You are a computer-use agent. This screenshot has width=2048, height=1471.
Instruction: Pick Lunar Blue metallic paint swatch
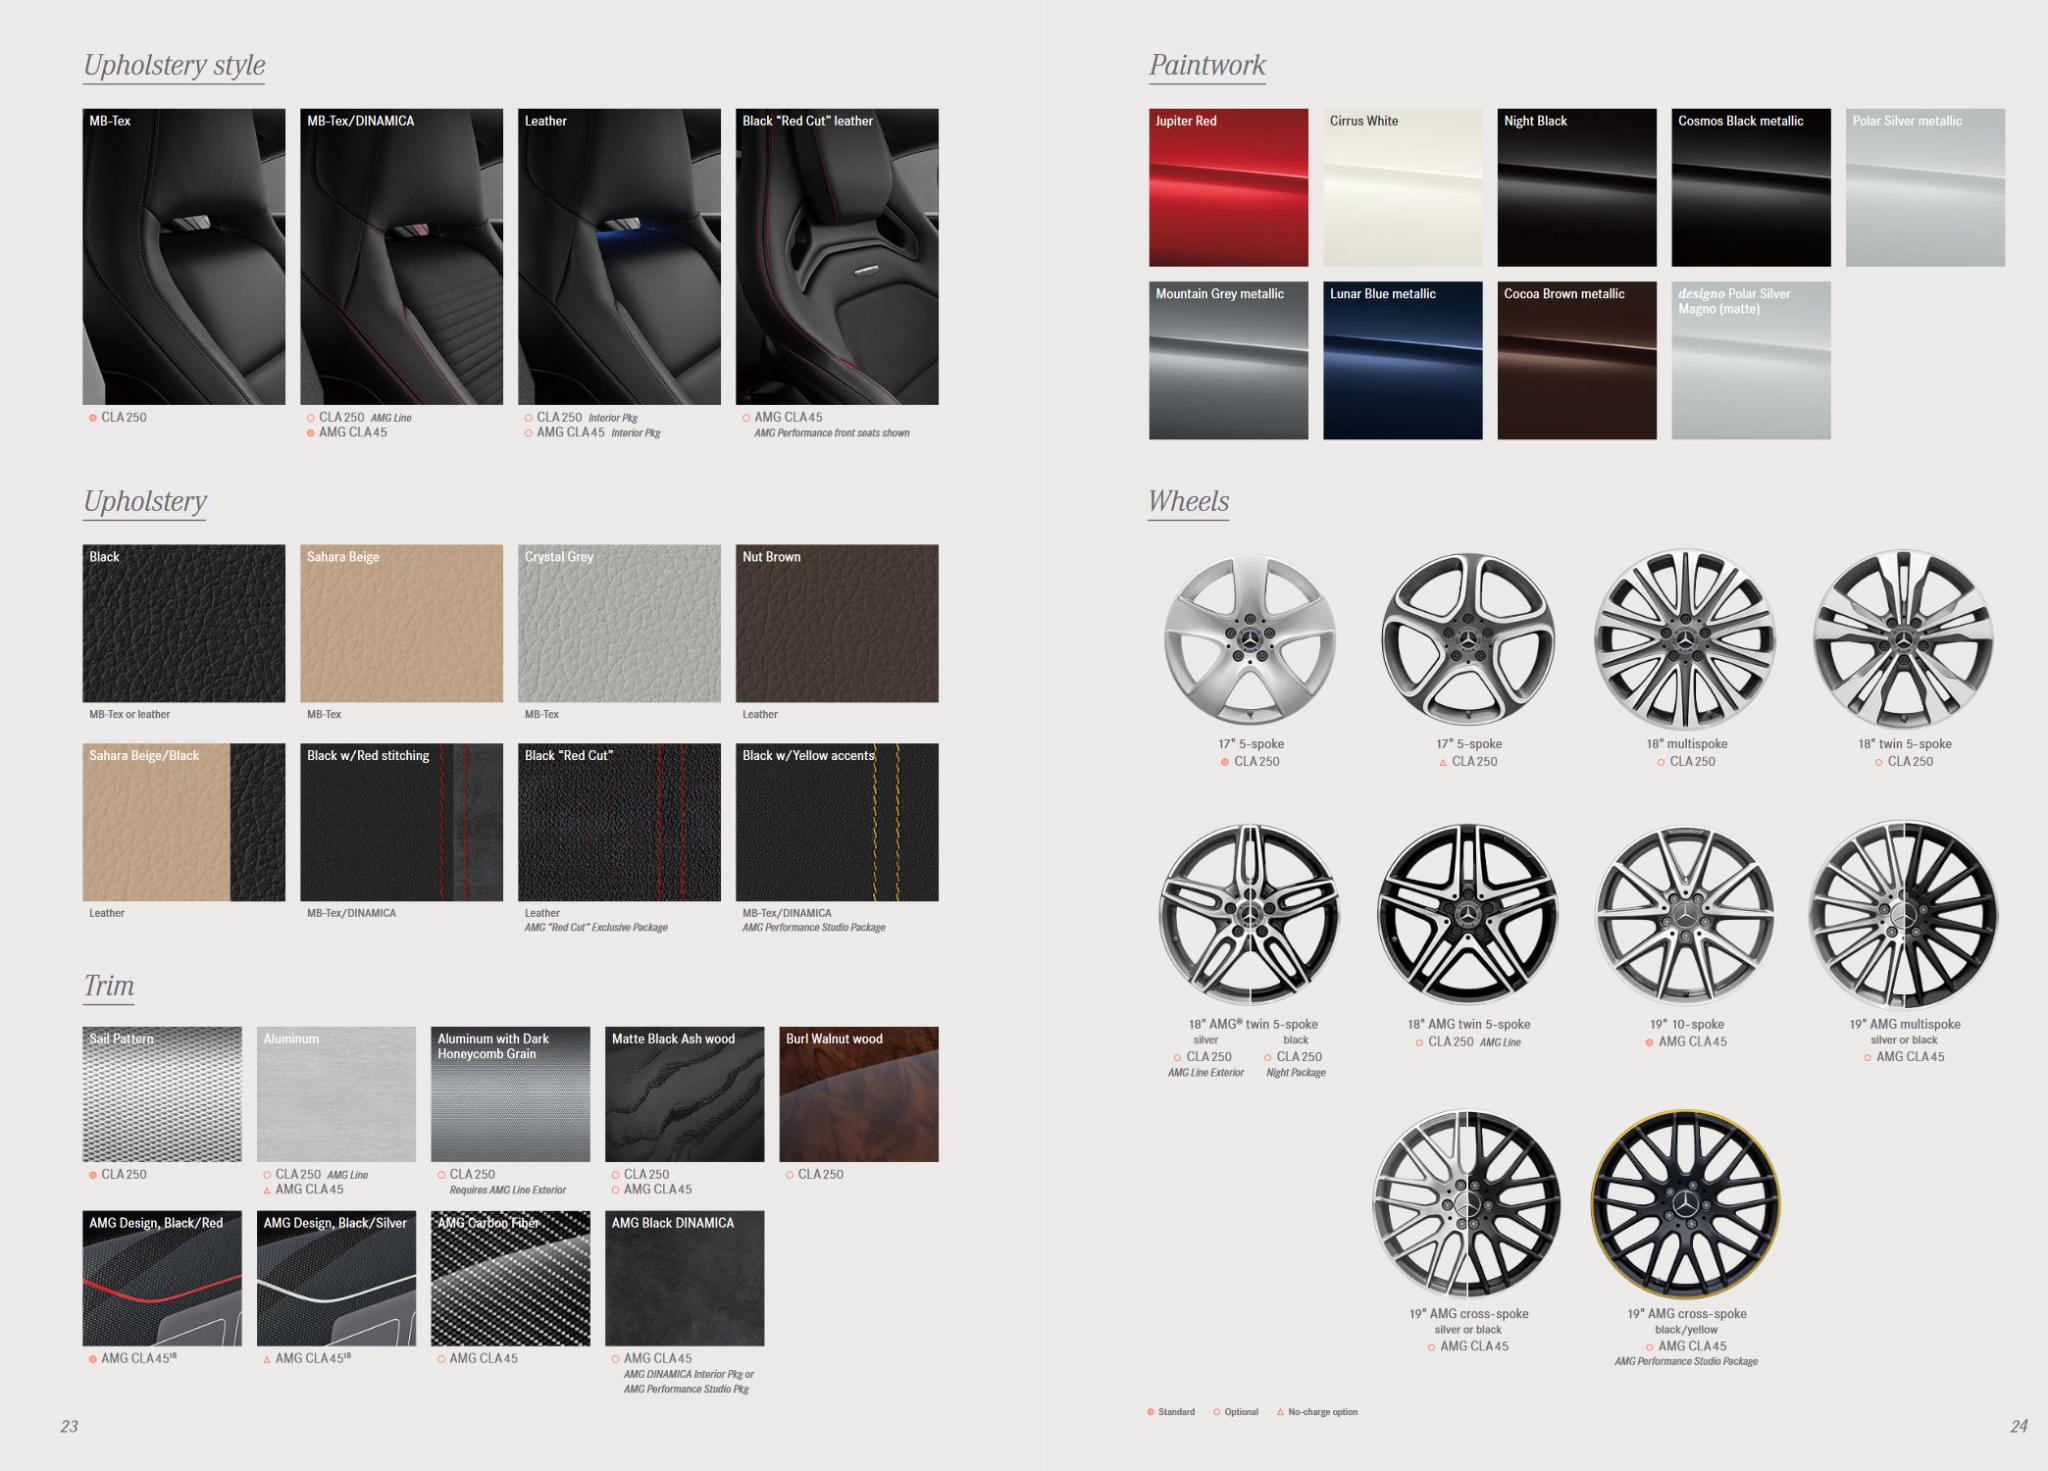[1402, 361]
